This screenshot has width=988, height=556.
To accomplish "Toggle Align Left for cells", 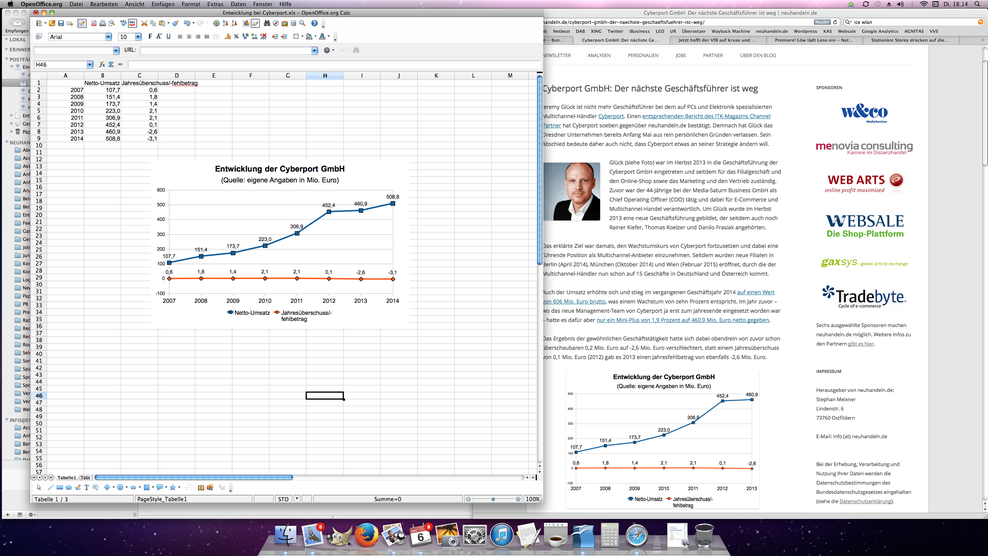I will (180, 37).
